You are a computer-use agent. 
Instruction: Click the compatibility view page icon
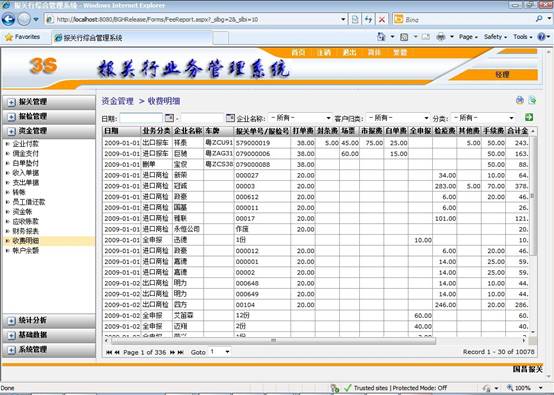(355, 19)
